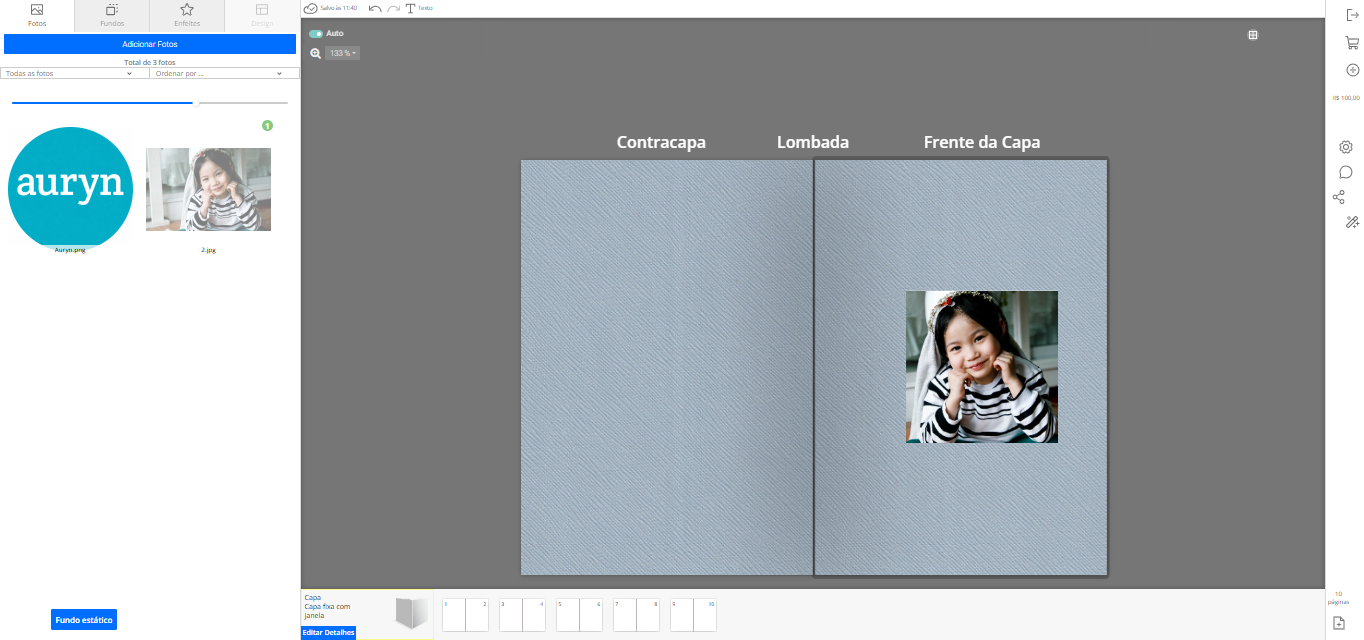Click the Fundo estático button

click(x=84, y=620)
